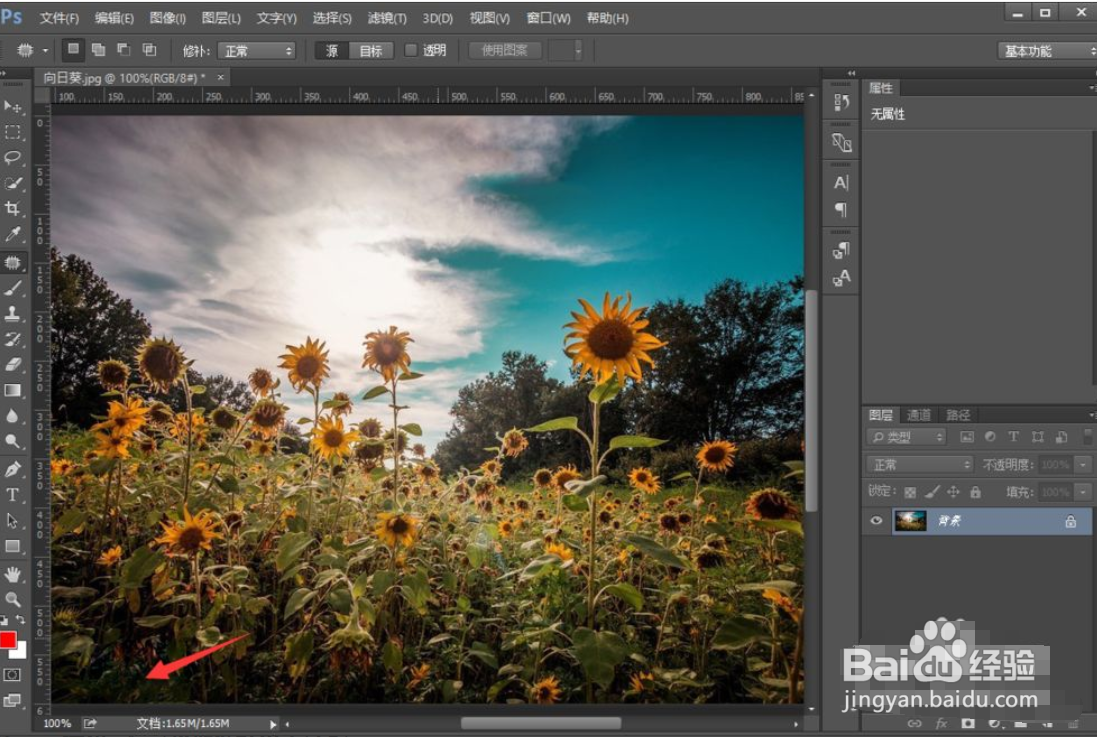Select the Dodge tool
This screenshot has height=737, width=1097.
[x=13, y=442]
